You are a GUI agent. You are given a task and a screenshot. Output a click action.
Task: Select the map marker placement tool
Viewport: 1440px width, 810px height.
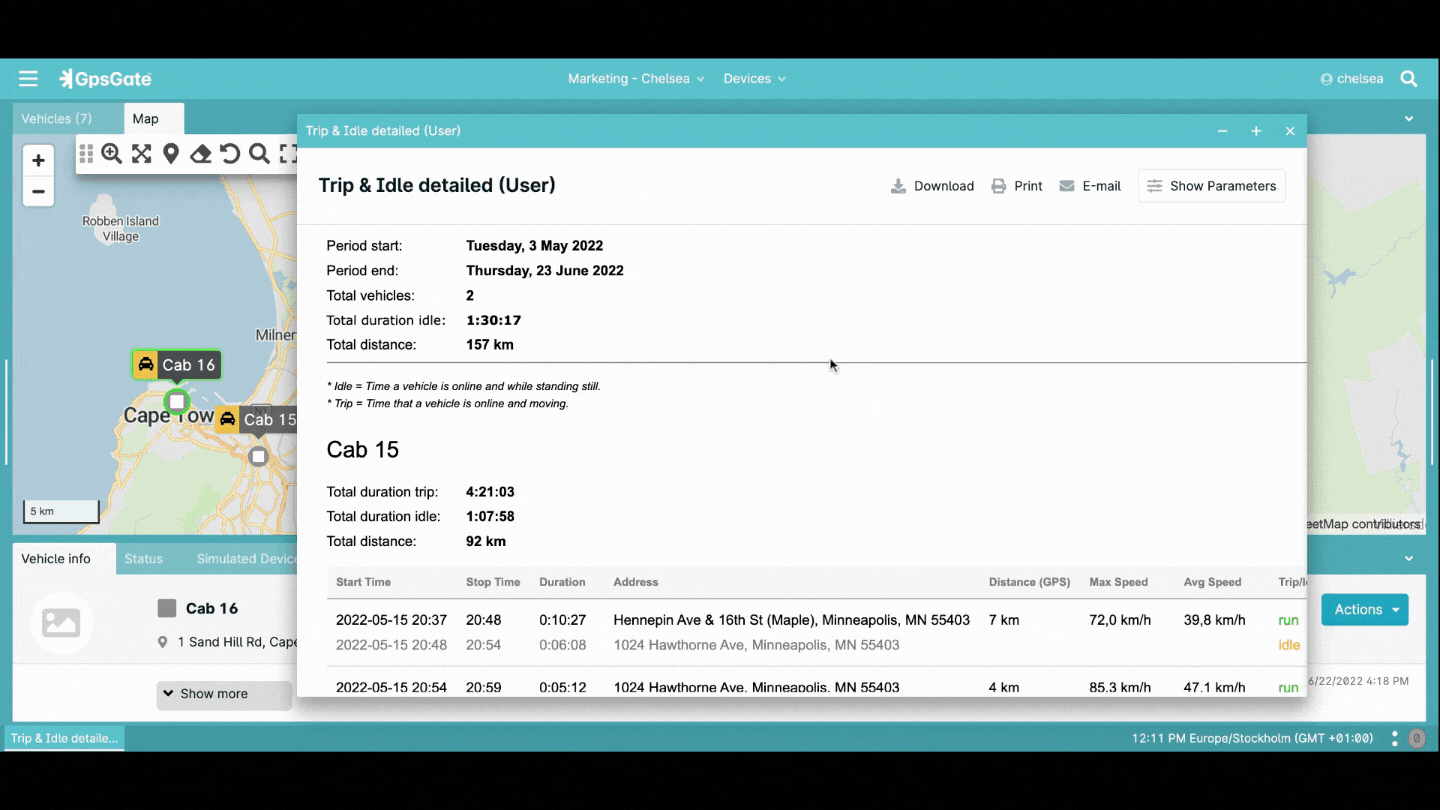tap(170, 154)
